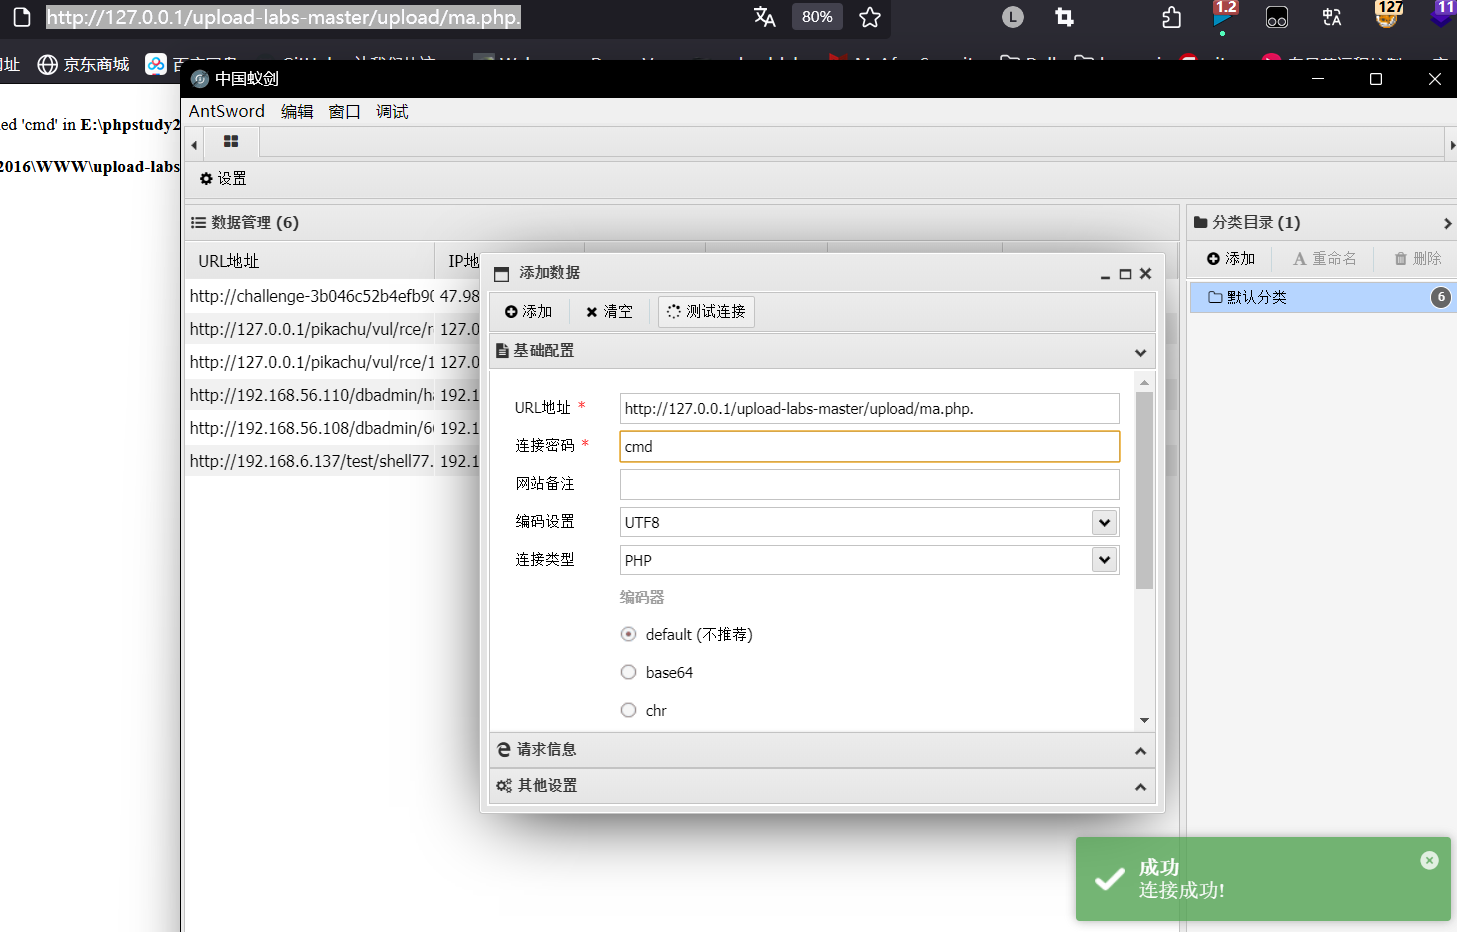Image resolution: width=1457 pixels, height=932 pixels.
Task: Open the 京东商城 bookmark
Action: [x=84, y=64]
